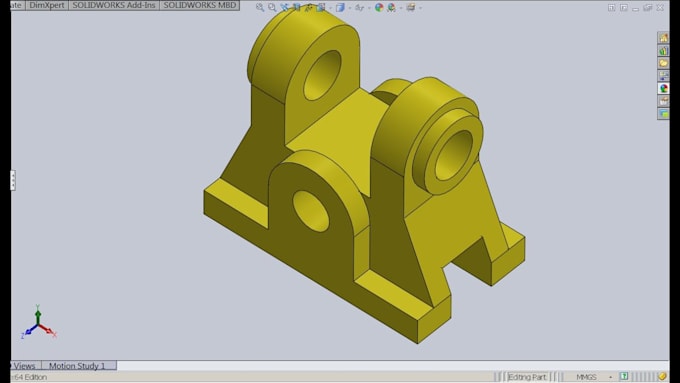
Task: Open the Display Style cube icon
Action: pyautogui.click(x=340, y=7)
